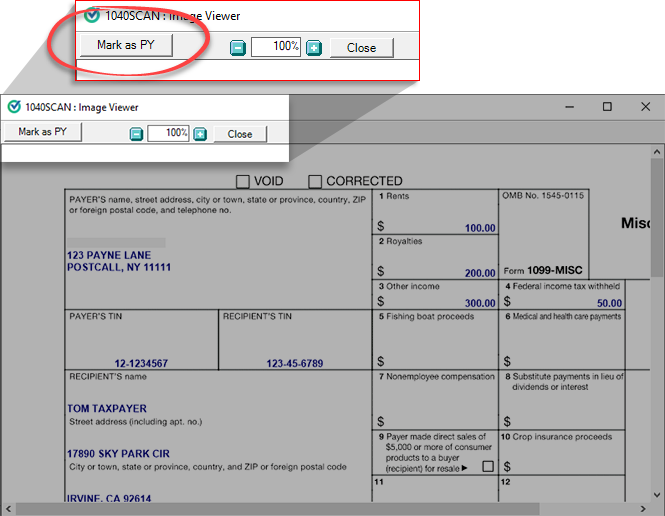The height and width of the screenshot is (516, 665).
Task: Check the CORRECTED box on the form
Action: [315, 181]
